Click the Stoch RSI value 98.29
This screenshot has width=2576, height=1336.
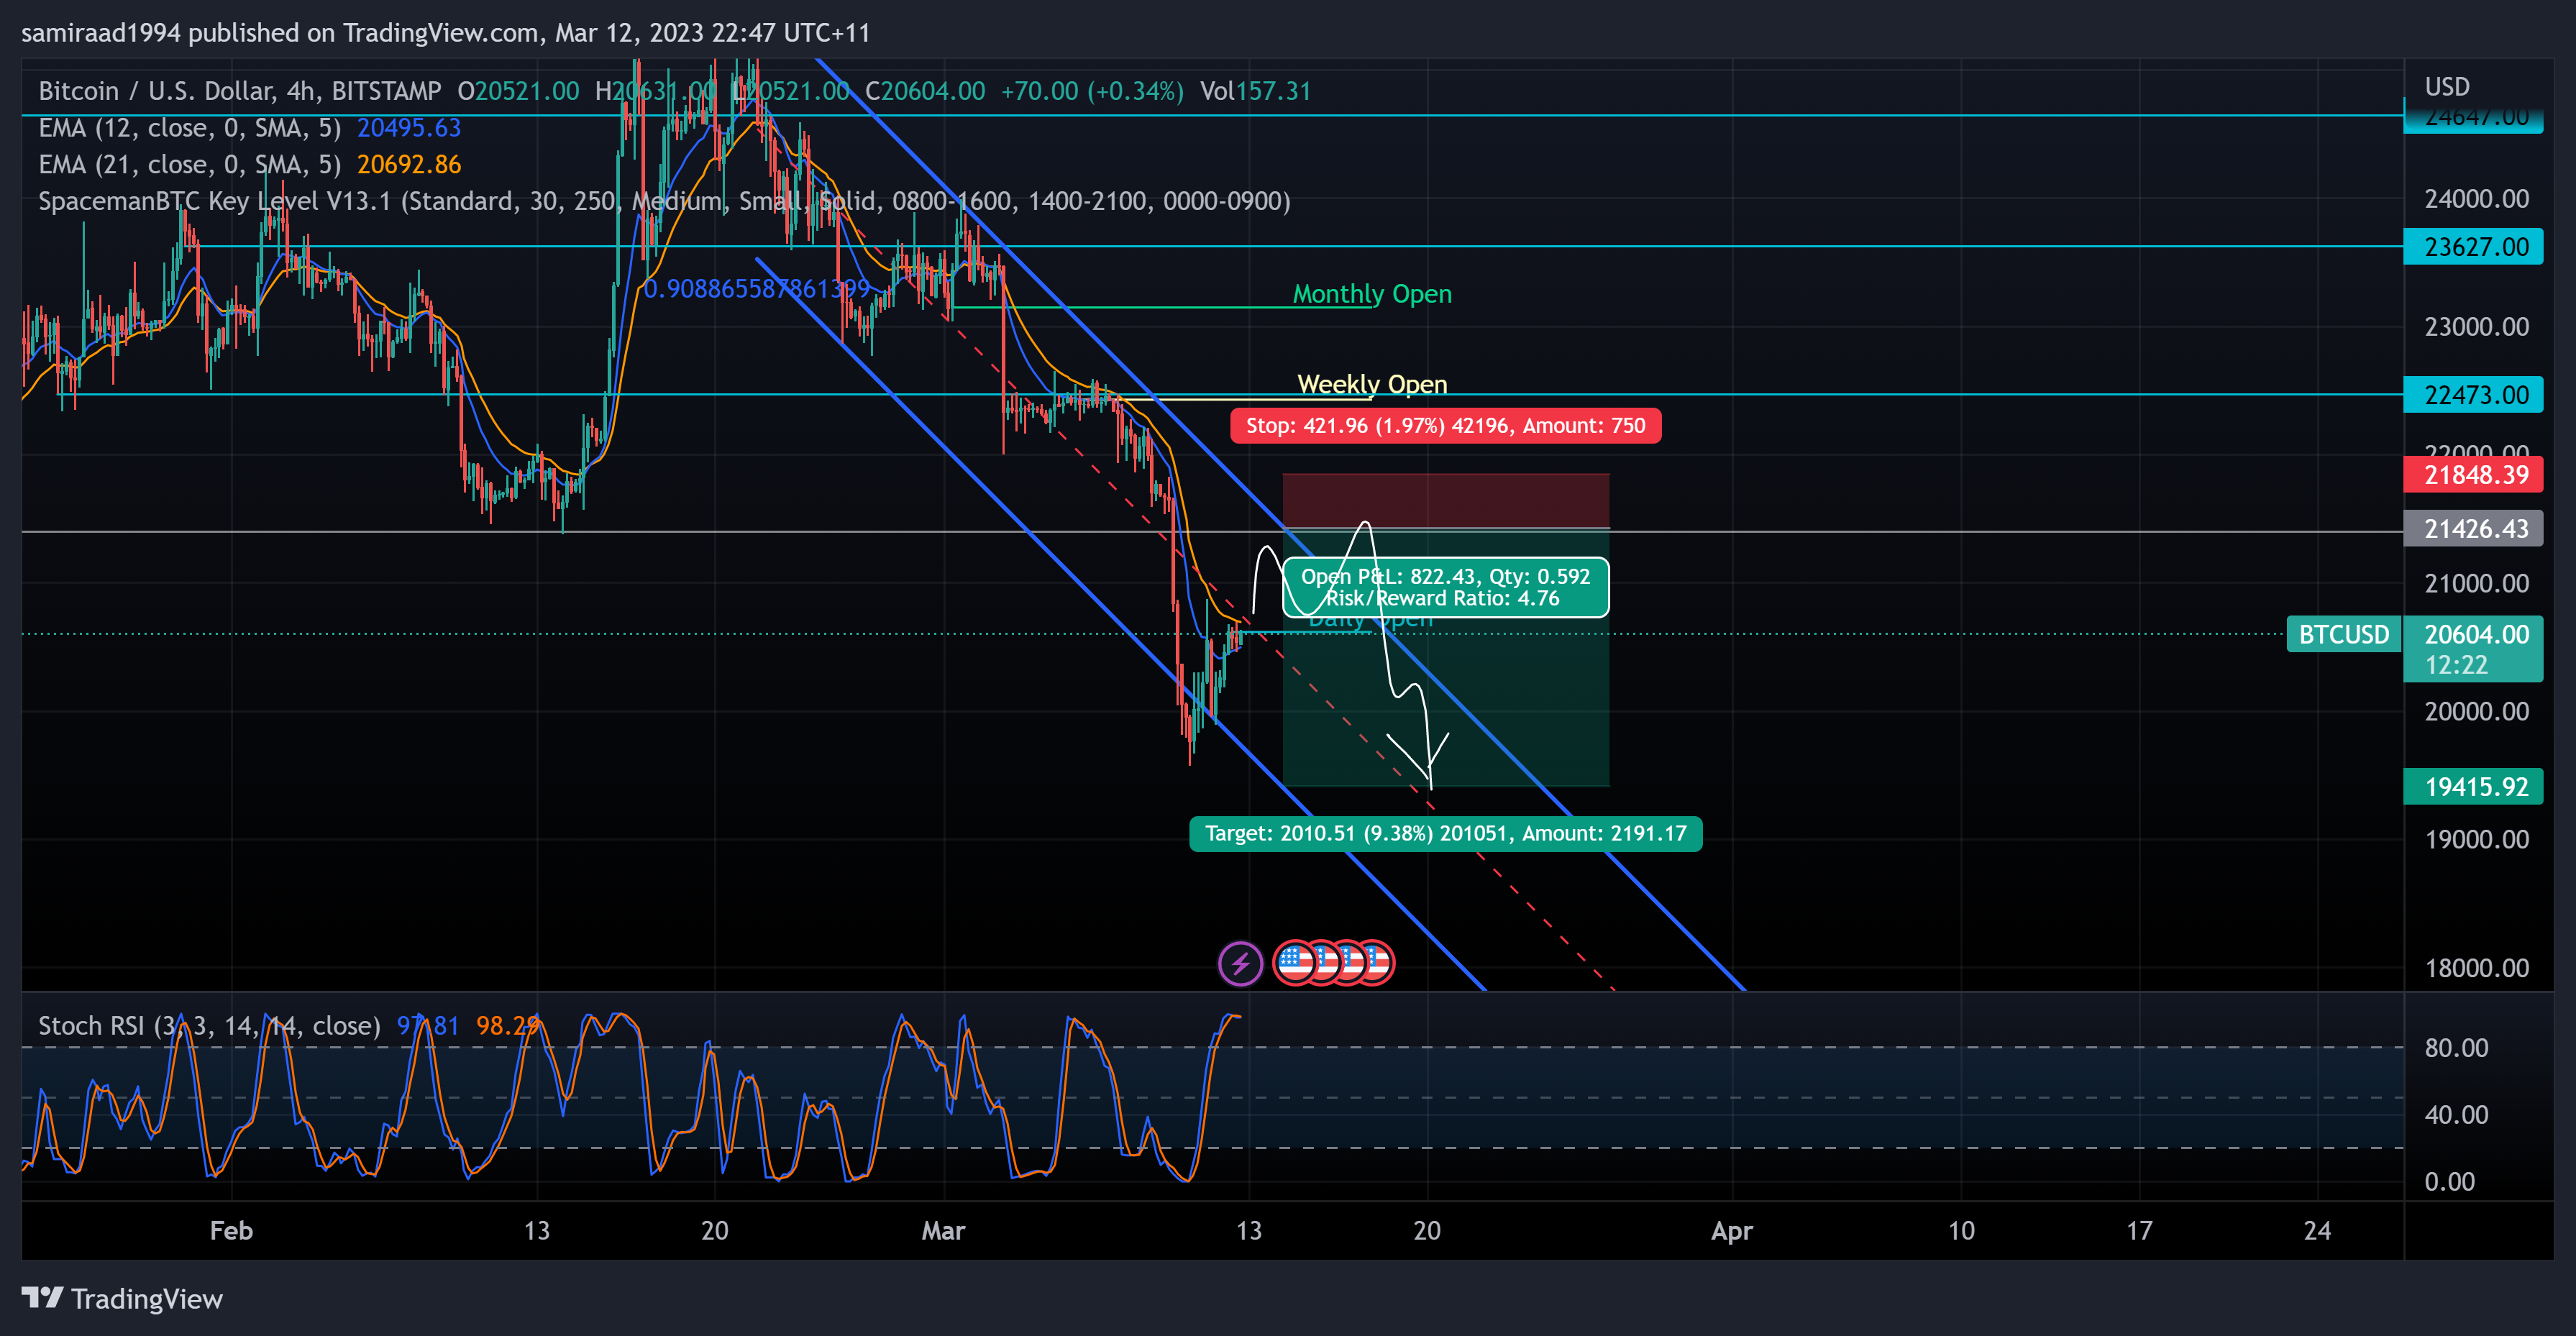click(x=508, y=1026)
